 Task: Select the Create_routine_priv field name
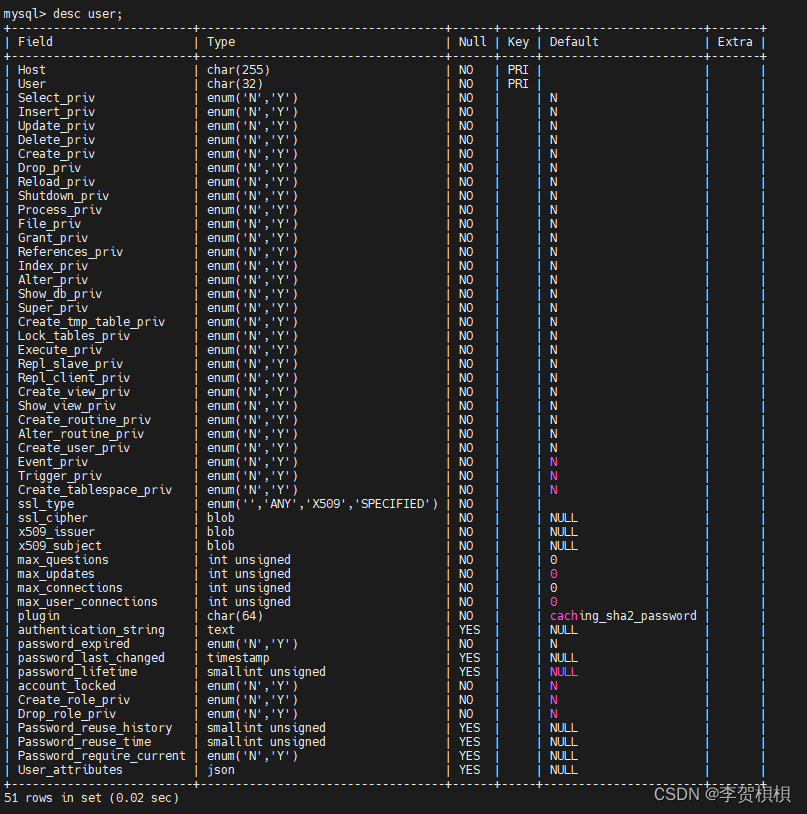[85, 420]
